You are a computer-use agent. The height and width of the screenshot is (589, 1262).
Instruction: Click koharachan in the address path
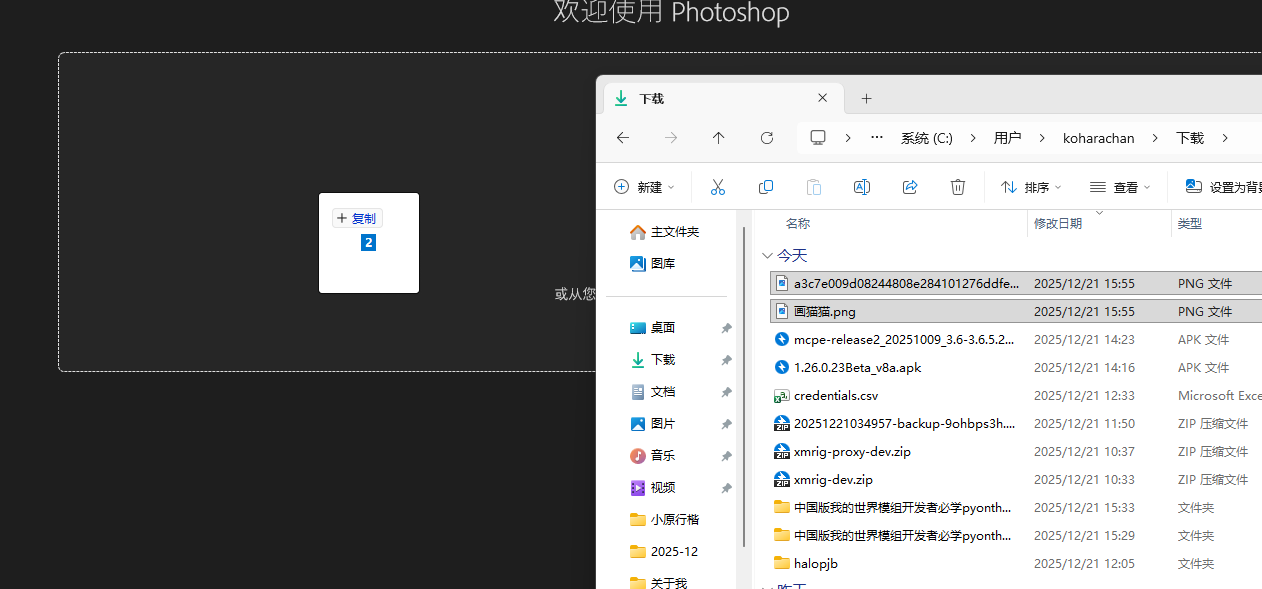point(1099,138)
